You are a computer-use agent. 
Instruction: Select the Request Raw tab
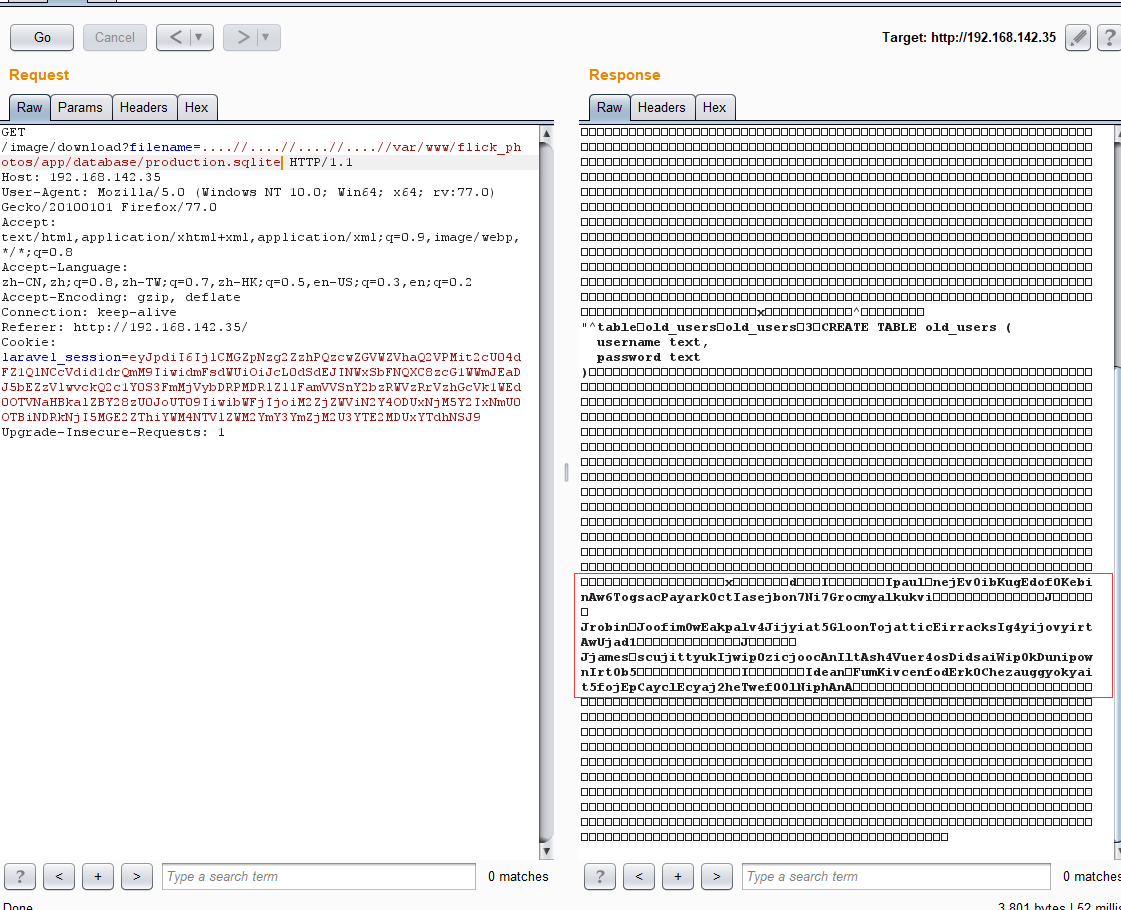(x=29, y=107)
